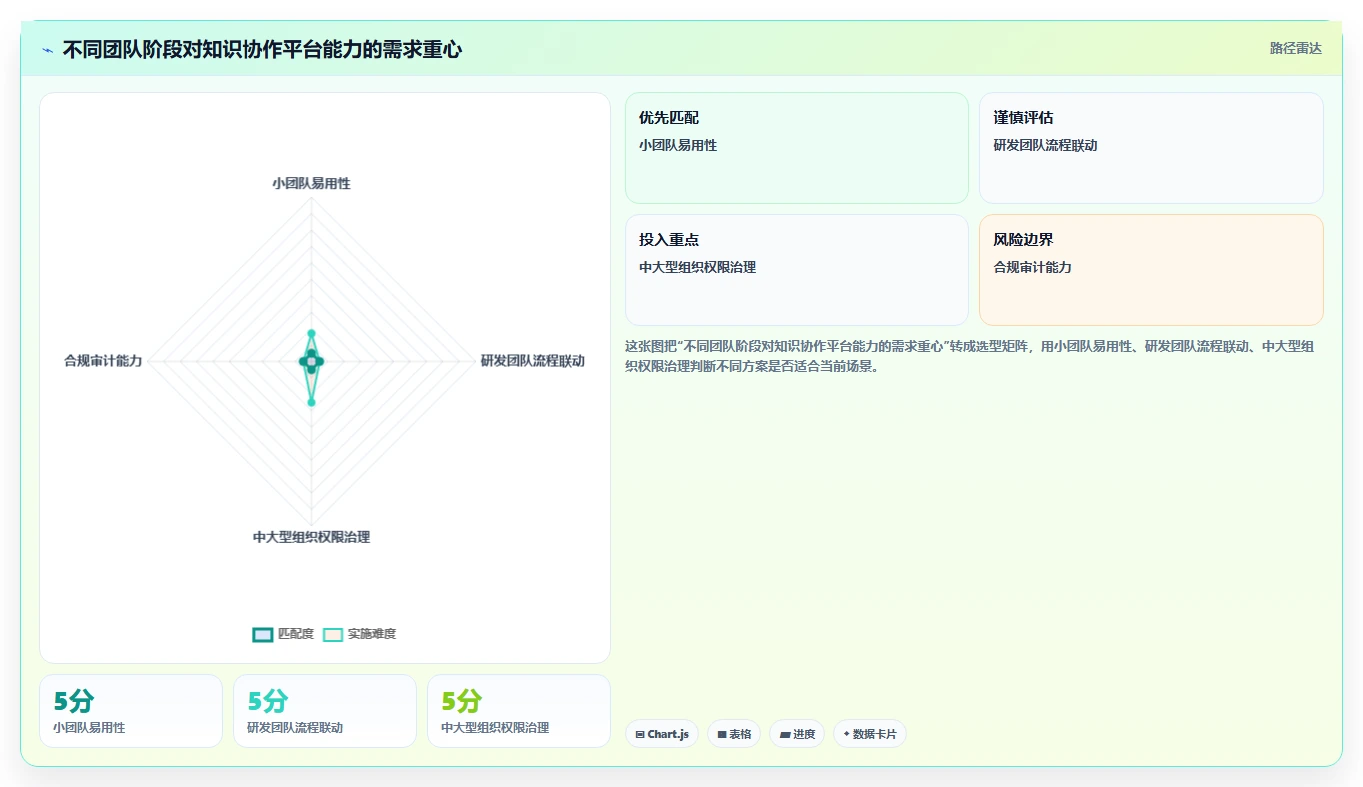Screen dimensions: 1363x787
Task: Click the 表格 chip square icon
Action: click(722, 734)
